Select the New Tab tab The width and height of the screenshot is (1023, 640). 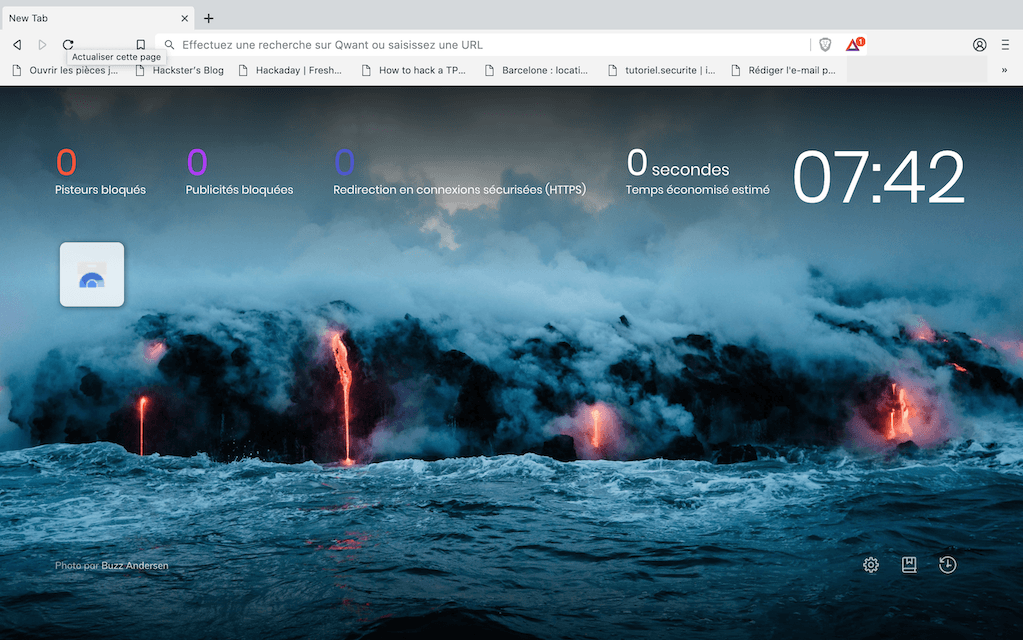coord(90,18)
